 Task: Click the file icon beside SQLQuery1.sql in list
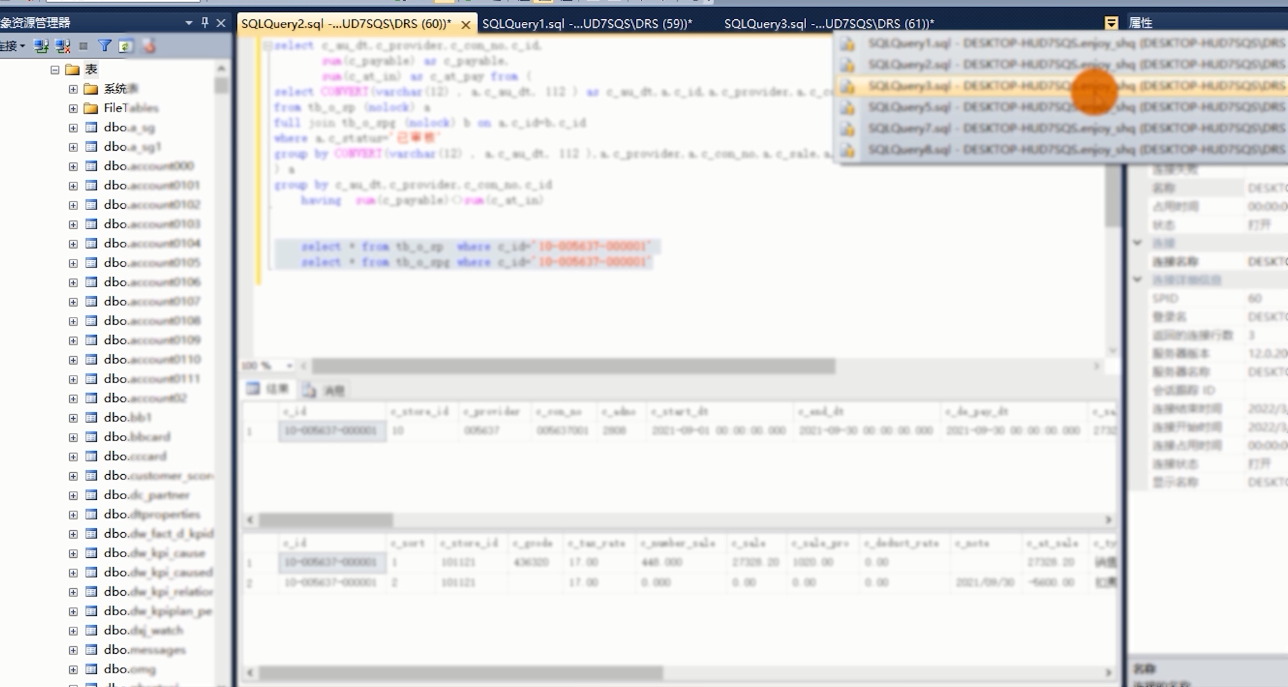848,44
